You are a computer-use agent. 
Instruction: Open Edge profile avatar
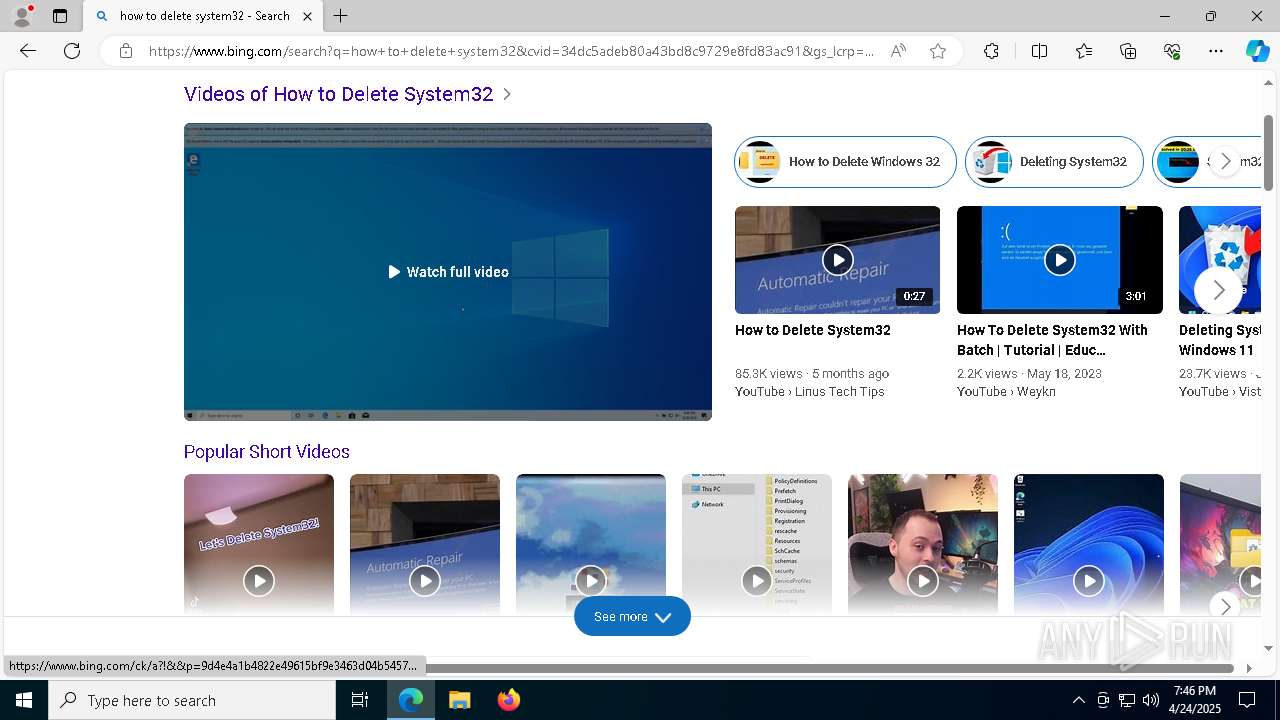click(21, 16)
